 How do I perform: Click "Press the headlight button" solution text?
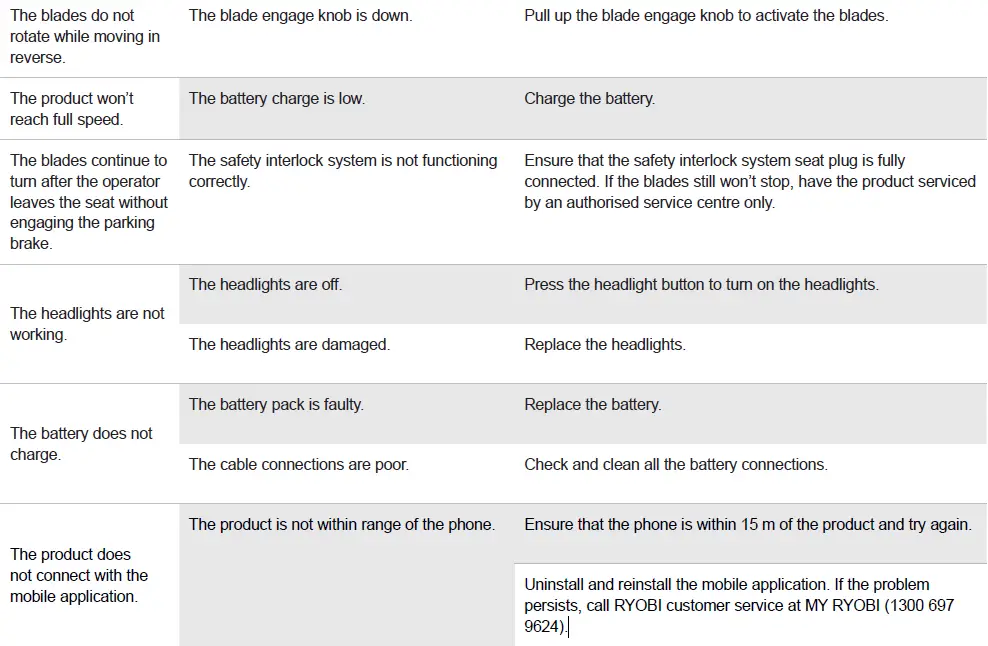tap(701, 285)
